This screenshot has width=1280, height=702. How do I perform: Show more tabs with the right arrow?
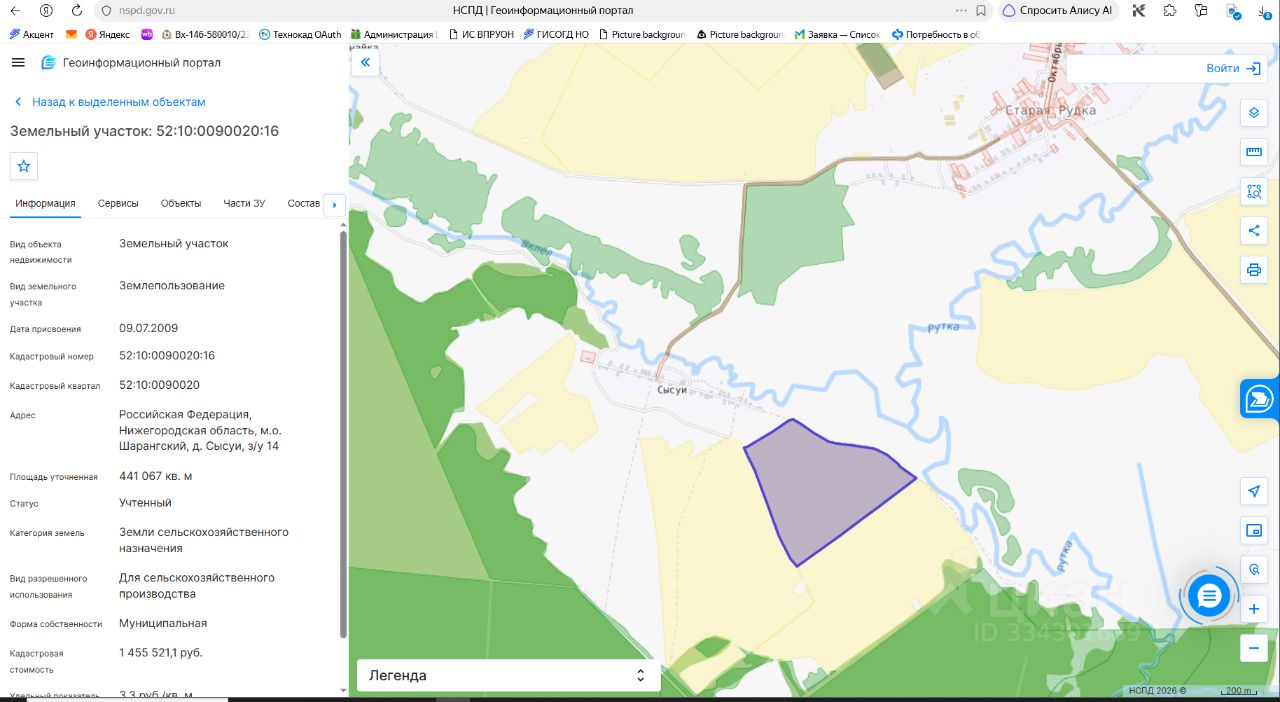[x=334, y=204]
